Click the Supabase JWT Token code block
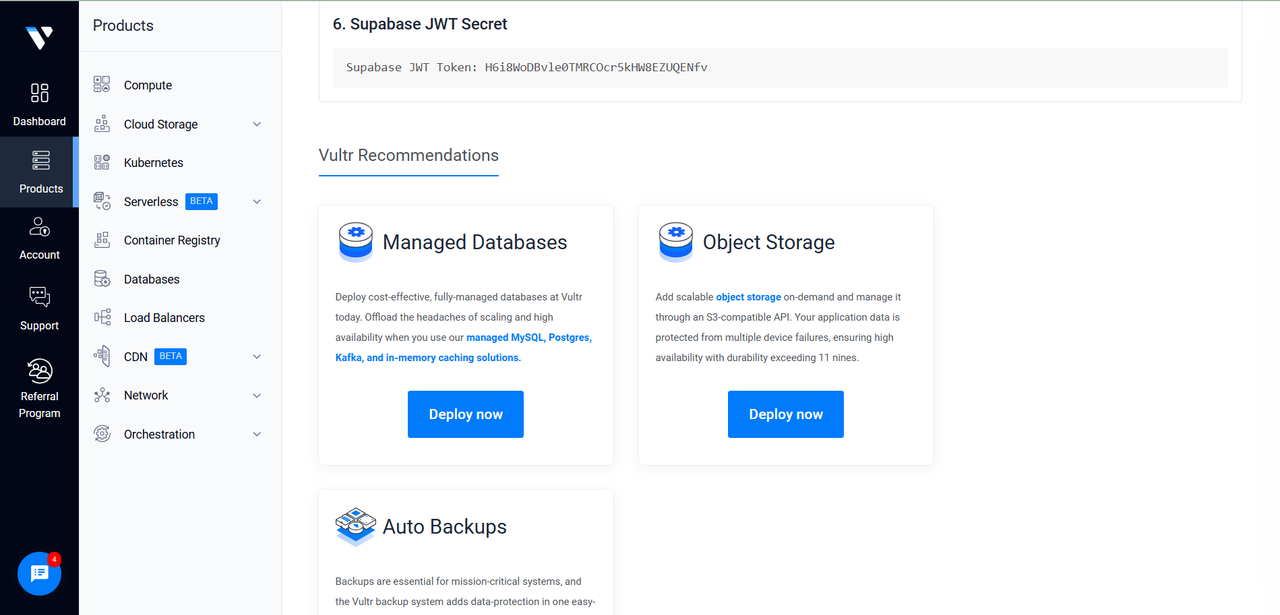 tap(780, 68)
